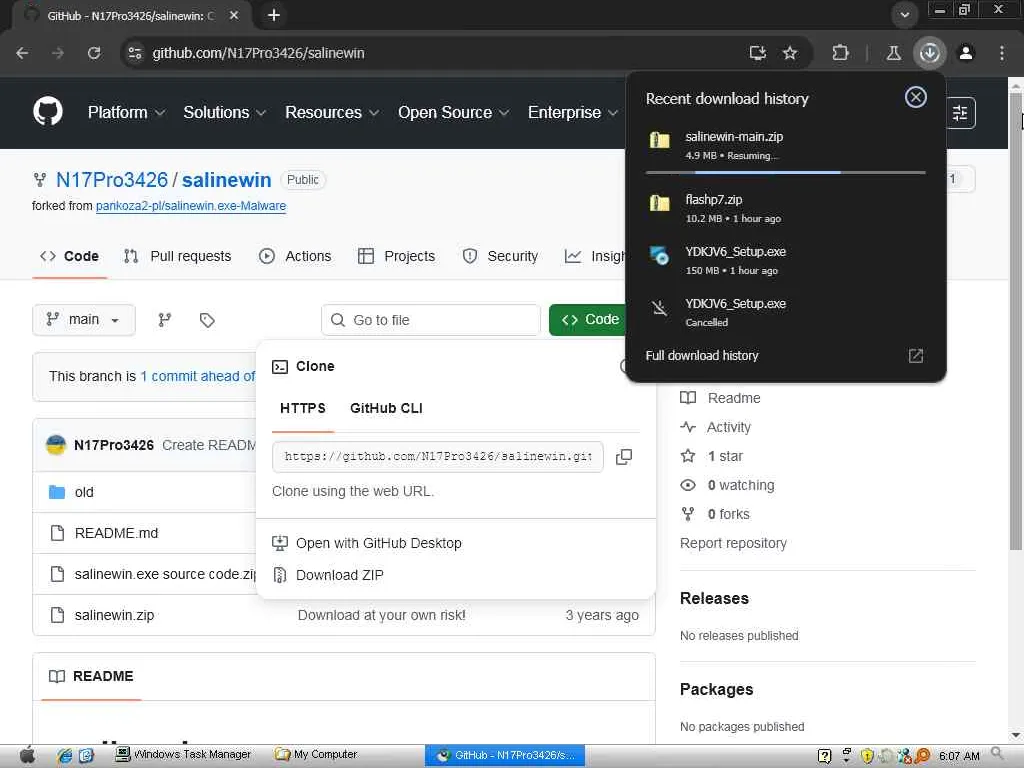Open the main branch selector dropdown
The image size is (1024, 768).
coord(84,319)
